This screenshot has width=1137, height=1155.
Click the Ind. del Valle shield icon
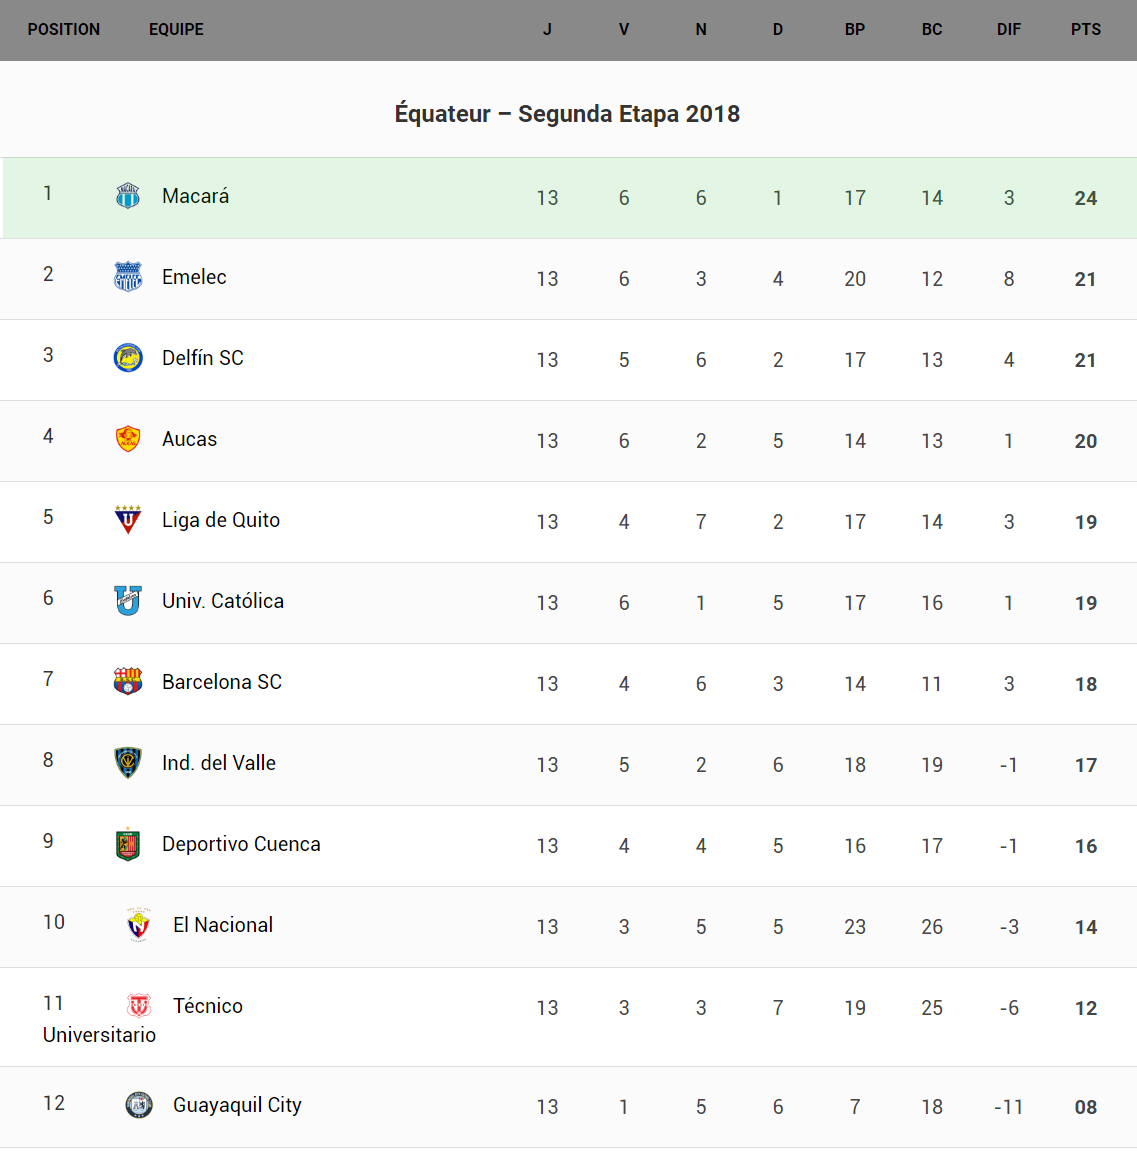tap(128, 763)
